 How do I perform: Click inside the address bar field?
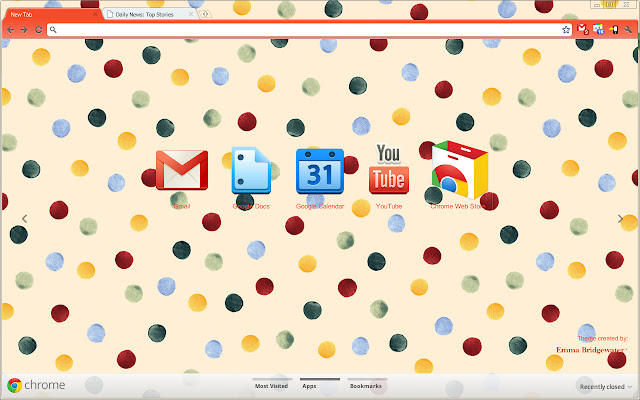308,29
